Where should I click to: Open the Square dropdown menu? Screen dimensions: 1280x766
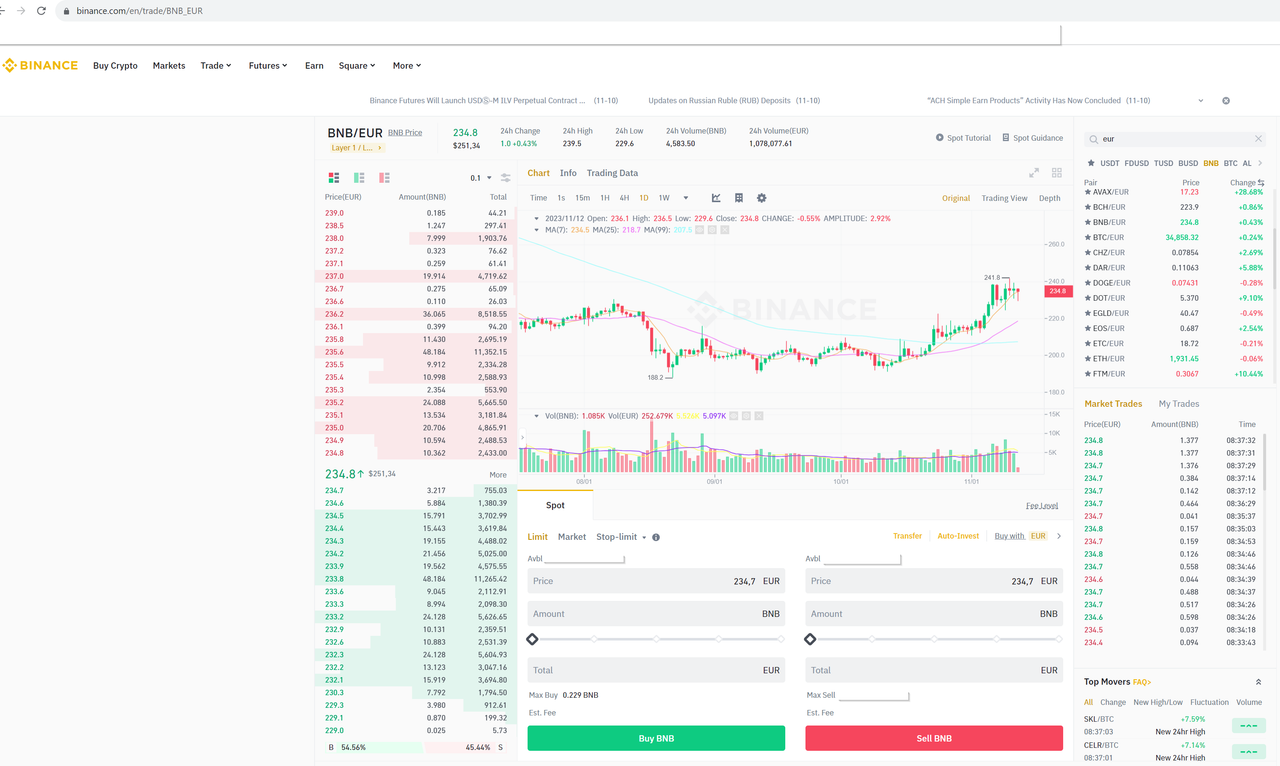click(x=357, y=66)
